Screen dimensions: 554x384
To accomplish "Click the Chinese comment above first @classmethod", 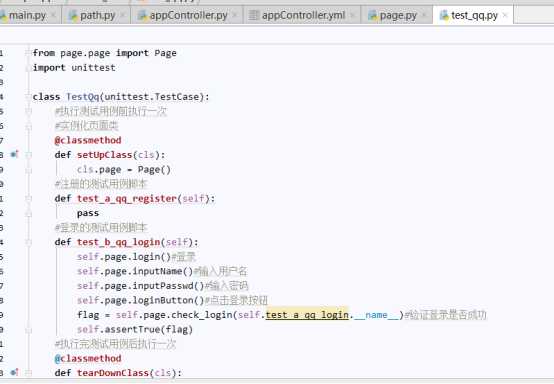I will 86,126.
